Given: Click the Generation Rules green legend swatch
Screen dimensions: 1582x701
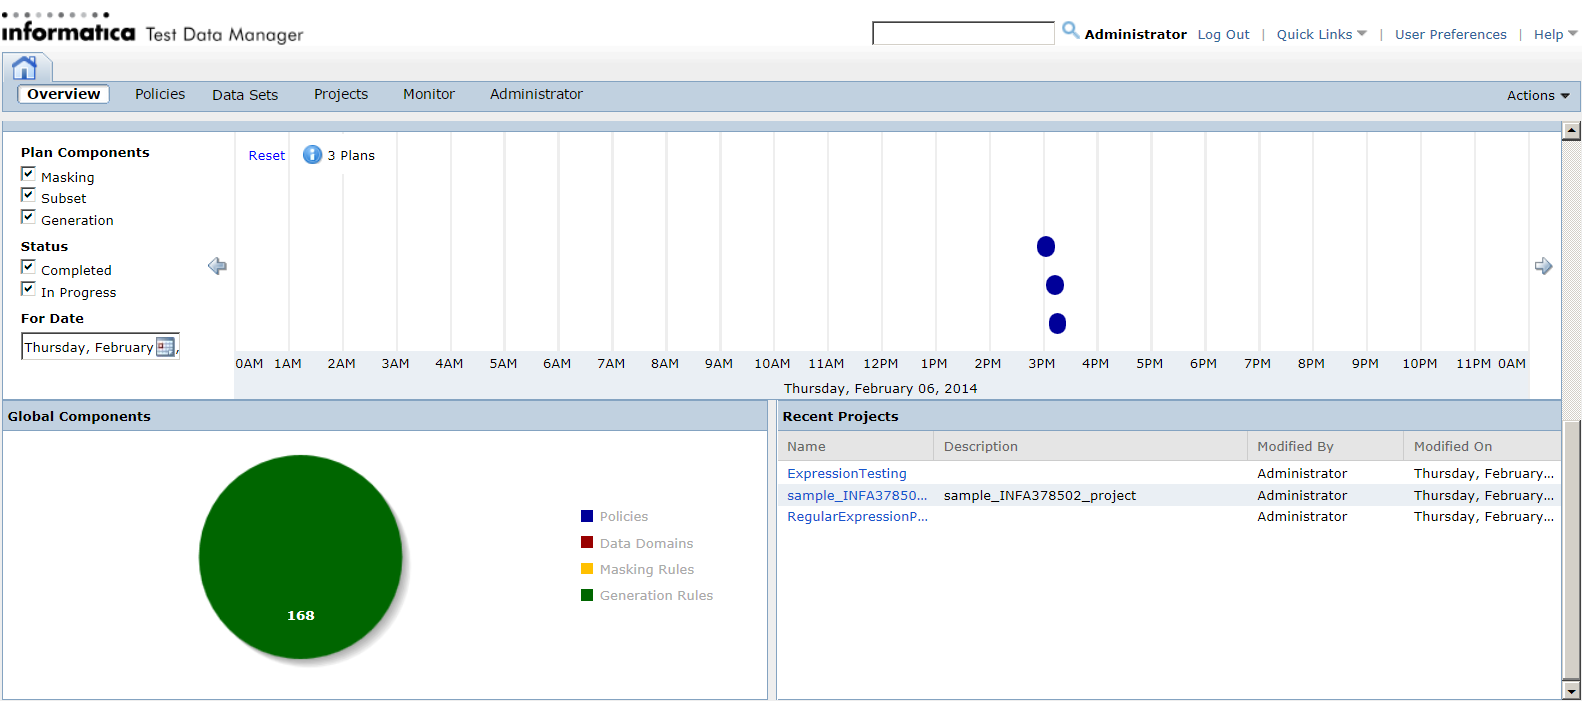Looking at the screenshot, I should [x=587, y=595].
